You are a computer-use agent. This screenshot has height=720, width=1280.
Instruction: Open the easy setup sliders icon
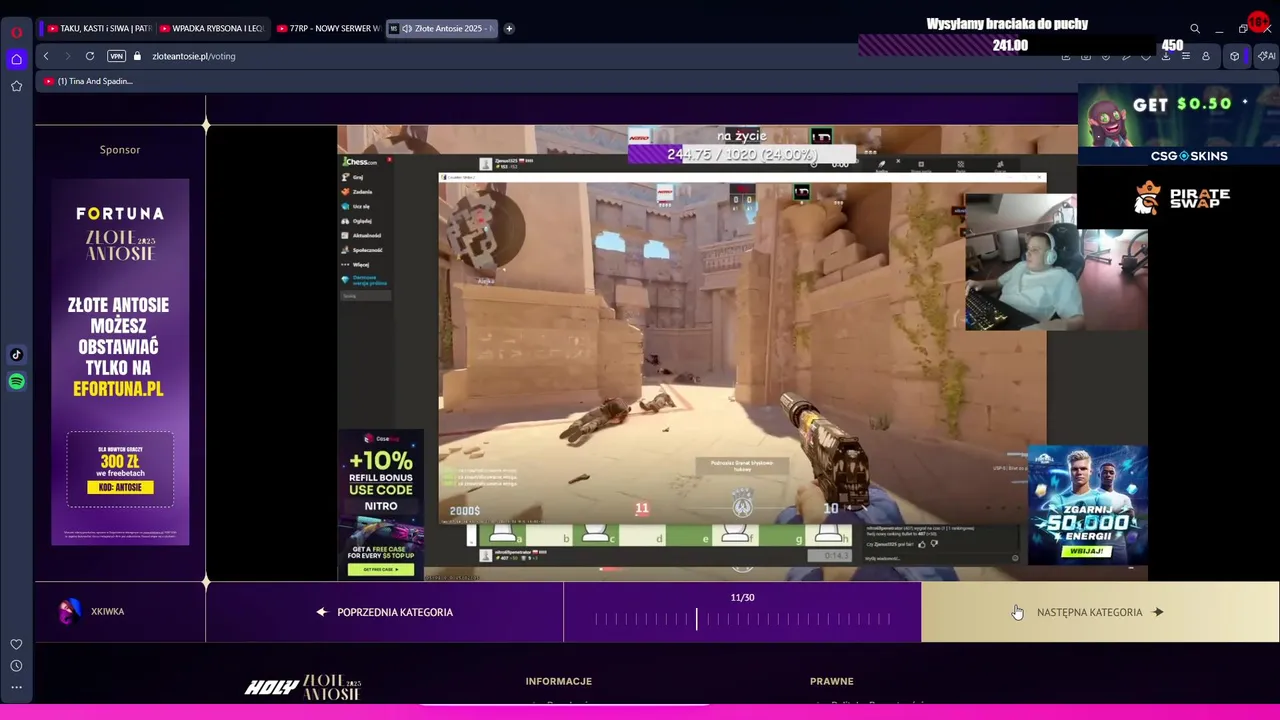(x=1185, y=56)
